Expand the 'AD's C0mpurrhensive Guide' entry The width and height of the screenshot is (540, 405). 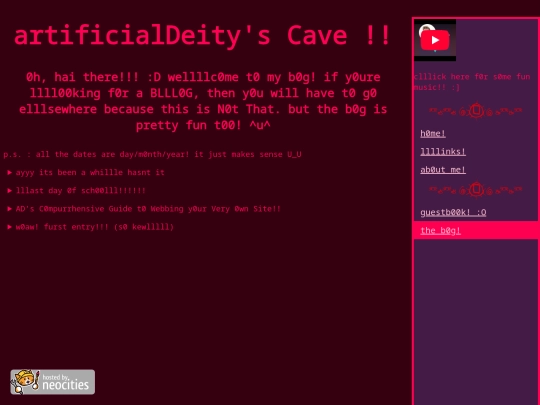coord(144,209)
